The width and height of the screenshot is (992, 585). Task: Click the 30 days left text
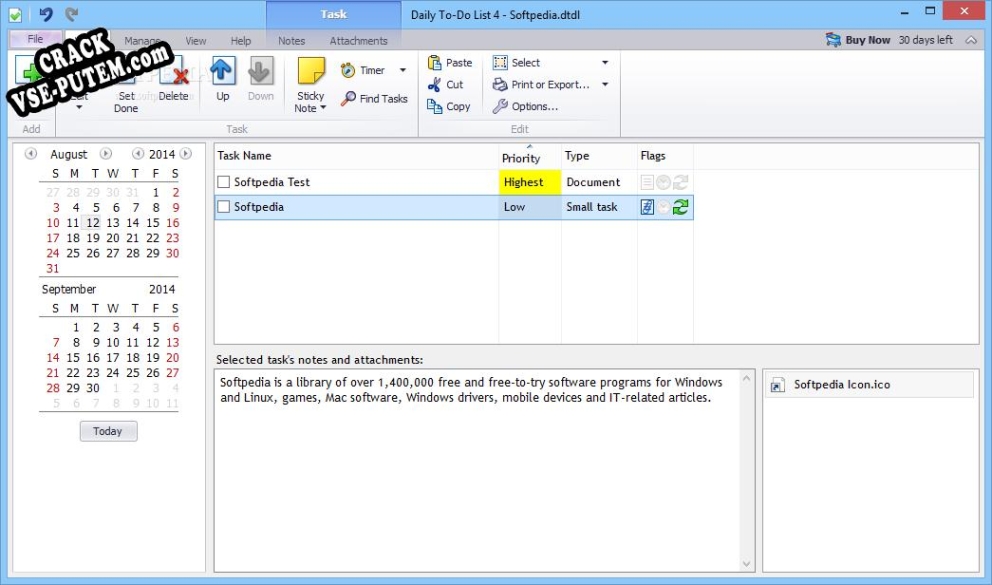coord(926,40)
